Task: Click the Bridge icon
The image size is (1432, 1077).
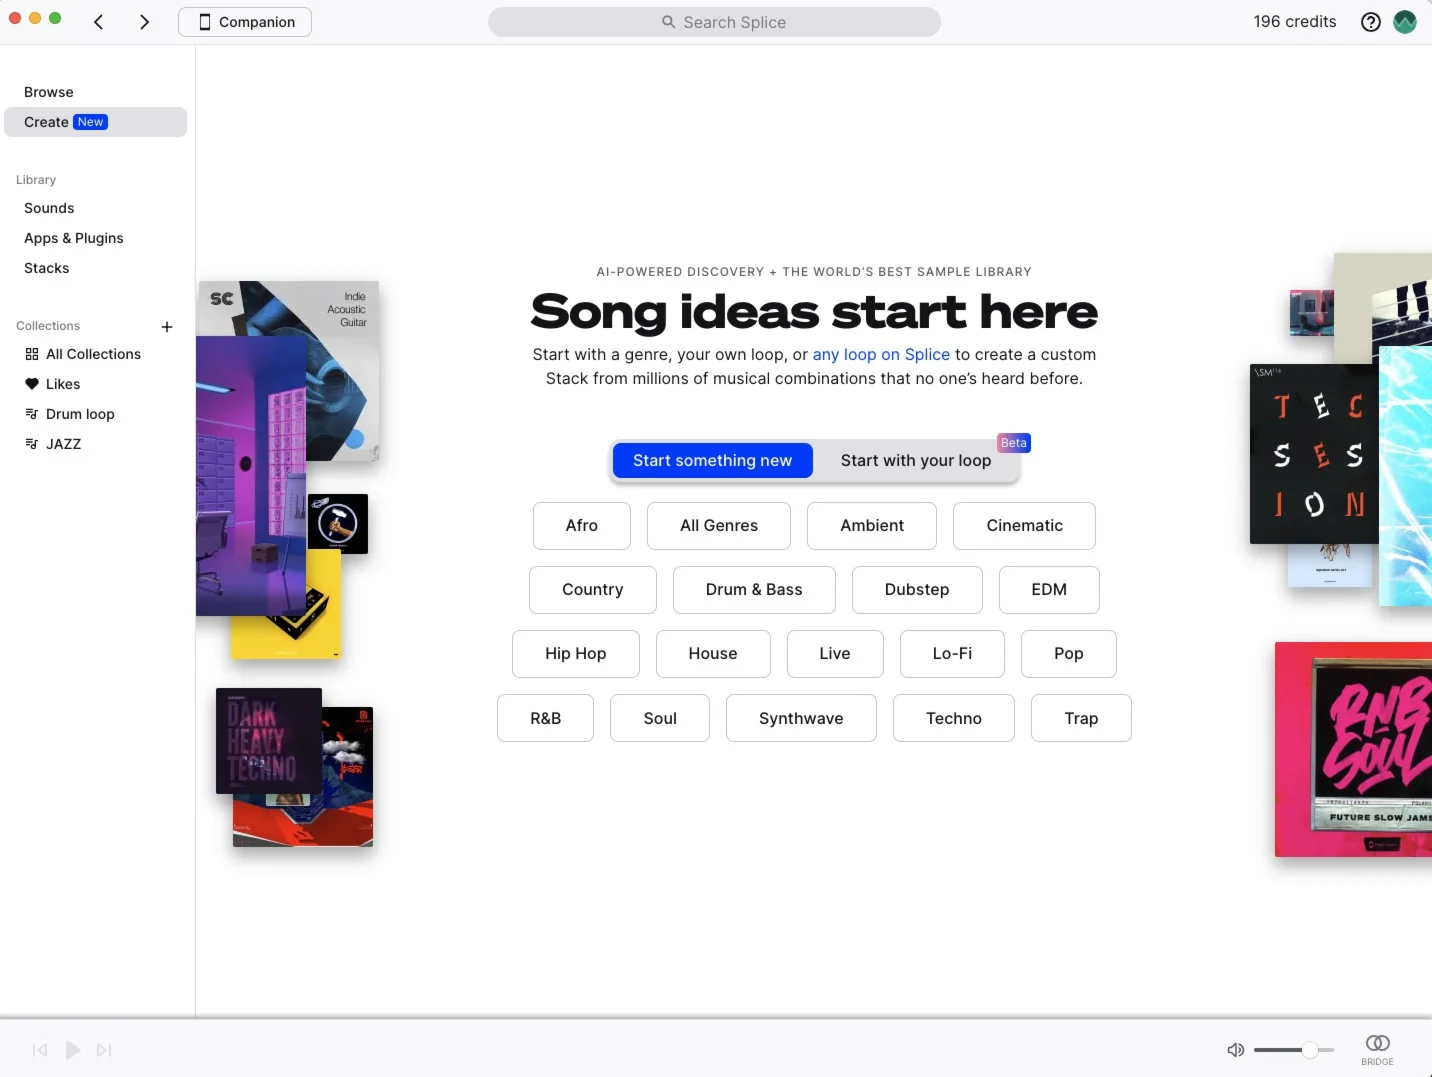Action: [1377, 1049]
